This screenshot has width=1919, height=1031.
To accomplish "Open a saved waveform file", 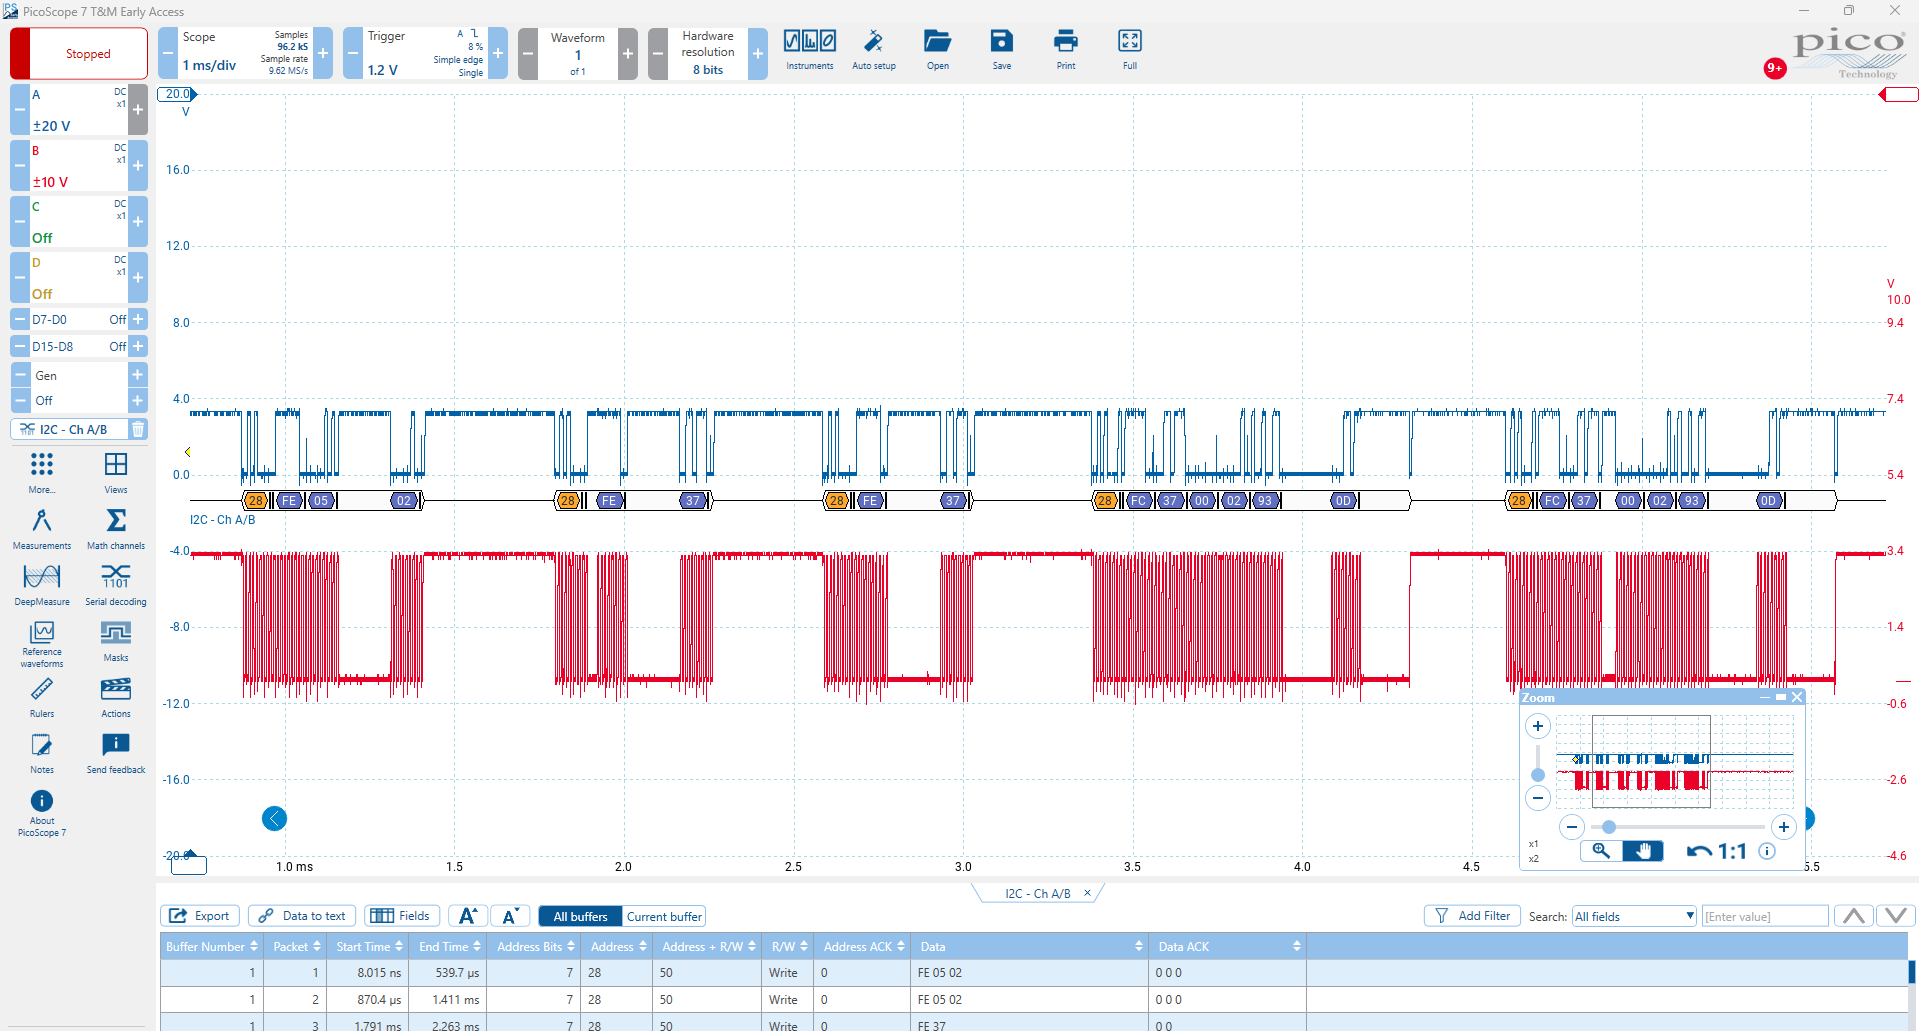I will (937, 50).
